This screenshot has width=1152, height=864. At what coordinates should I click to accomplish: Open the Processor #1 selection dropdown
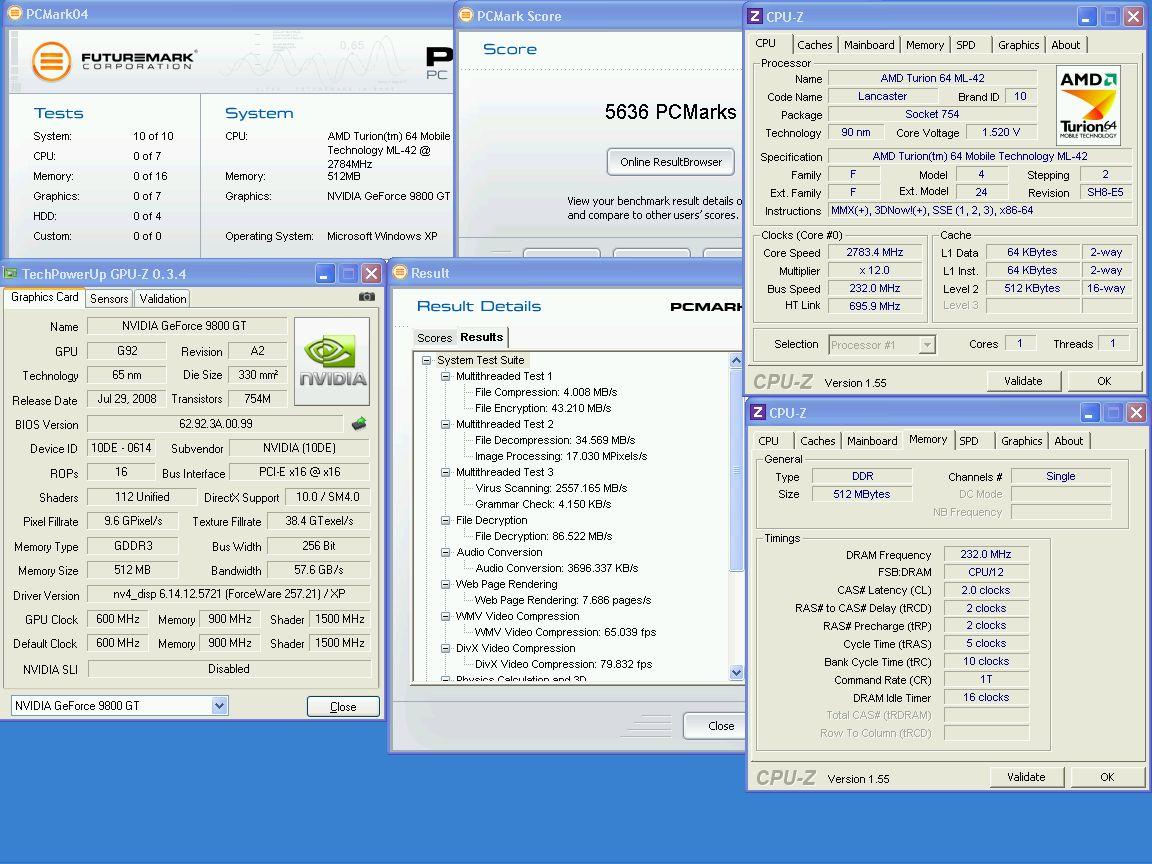point(927,345)
